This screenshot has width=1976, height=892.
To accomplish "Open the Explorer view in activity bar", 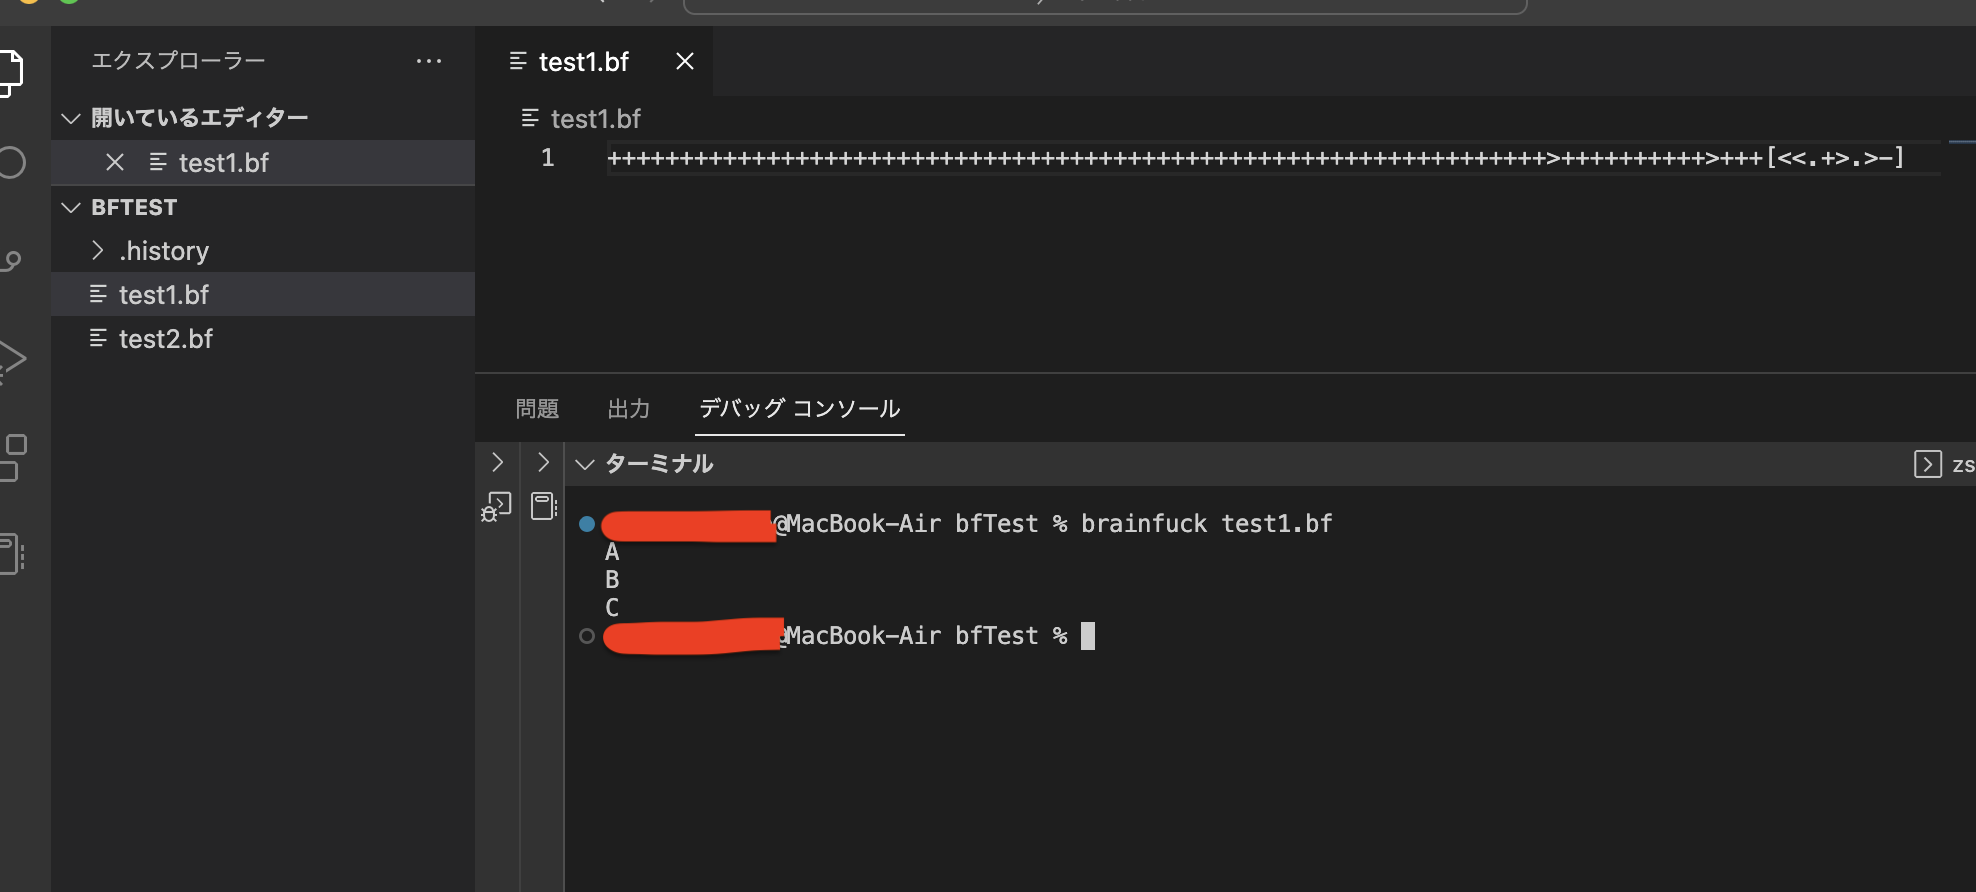I will (x=10, y=72).
